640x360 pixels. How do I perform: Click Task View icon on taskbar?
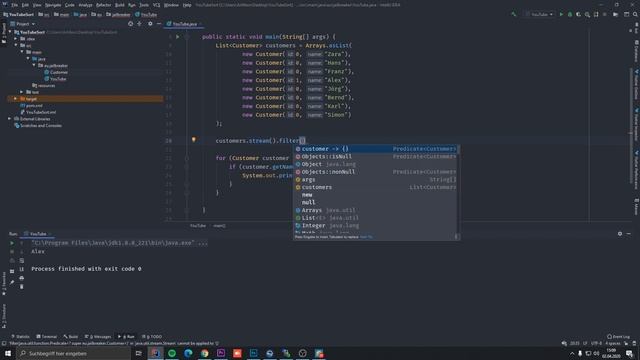pos(139,353)
